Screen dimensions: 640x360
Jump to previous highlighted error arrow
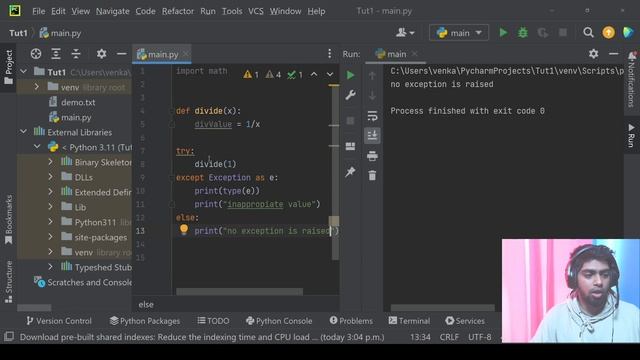[x=314, y=74]
